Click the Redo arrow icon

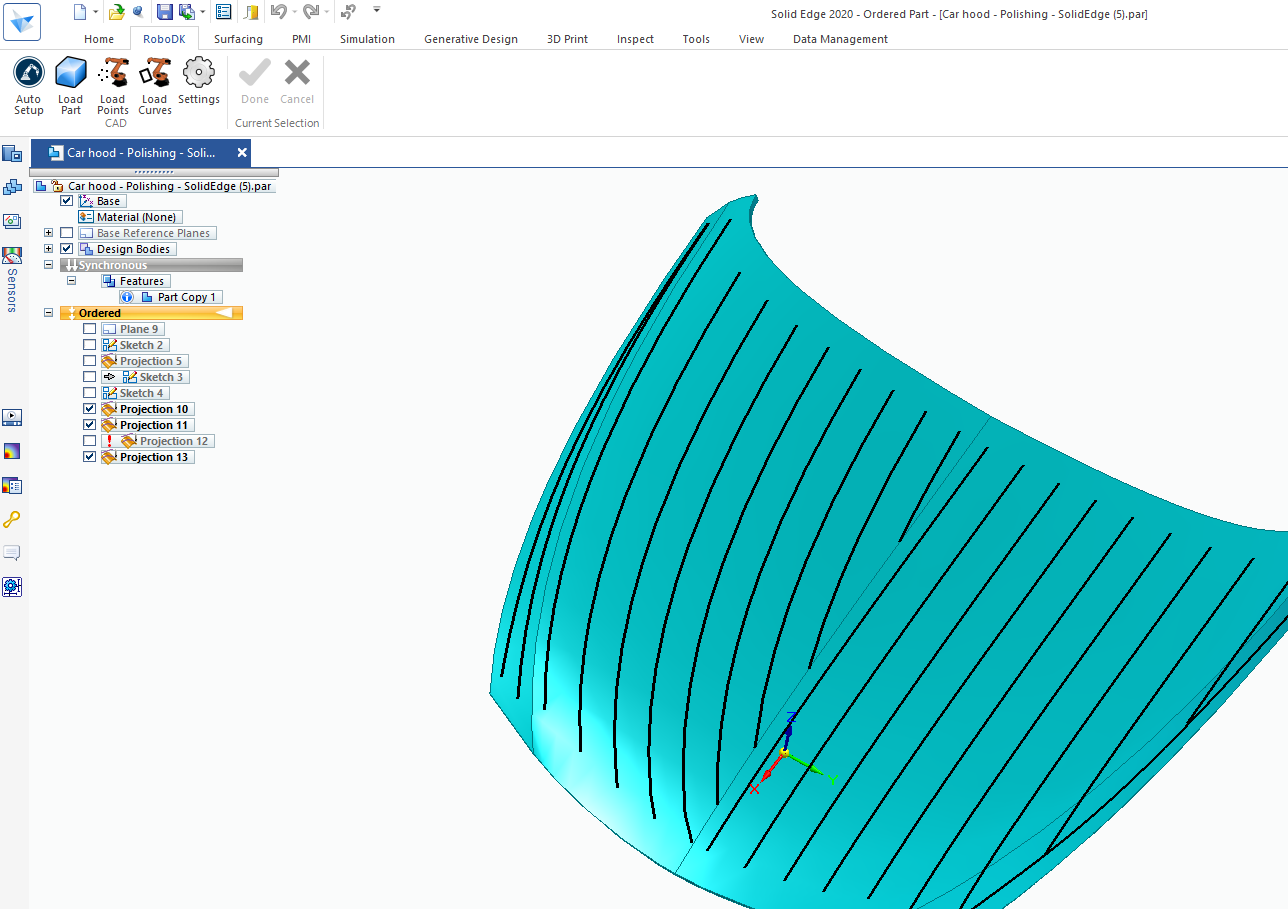[x=311, y=12]
